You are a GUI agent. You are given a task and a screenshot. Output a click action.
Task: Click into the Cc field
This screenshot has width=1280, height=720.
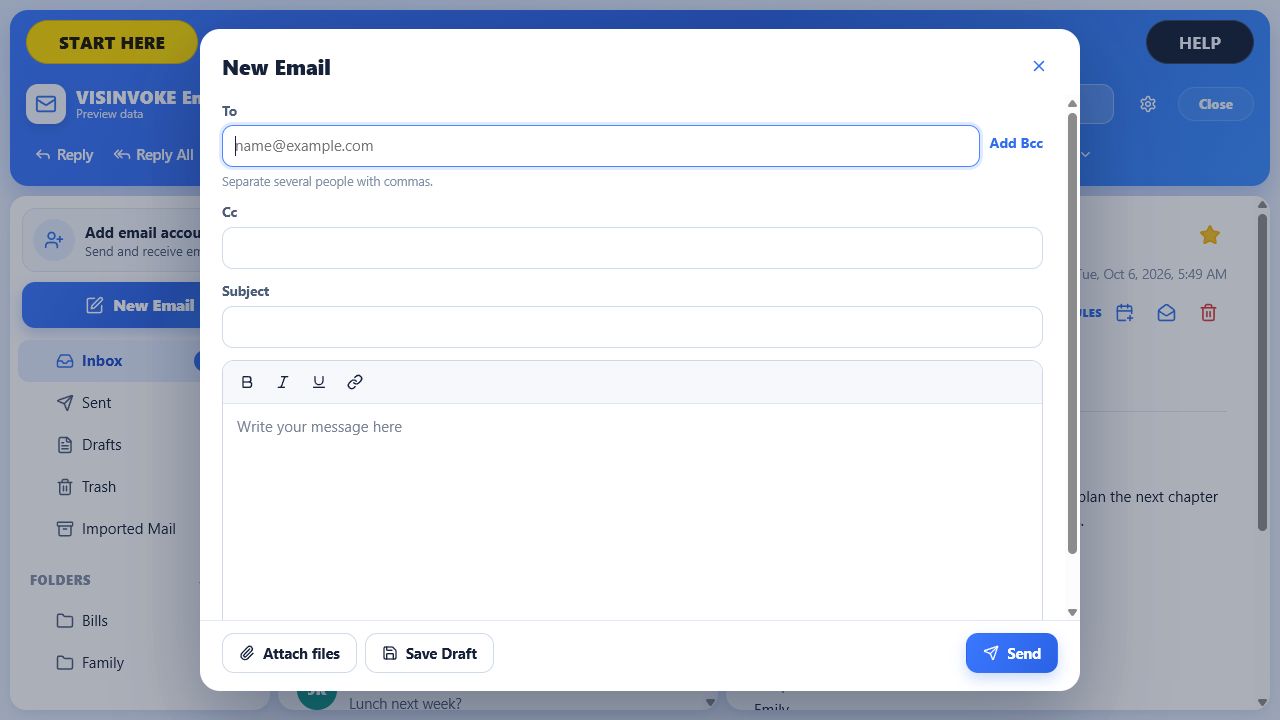pyautogui.click(x=632, y=248)
